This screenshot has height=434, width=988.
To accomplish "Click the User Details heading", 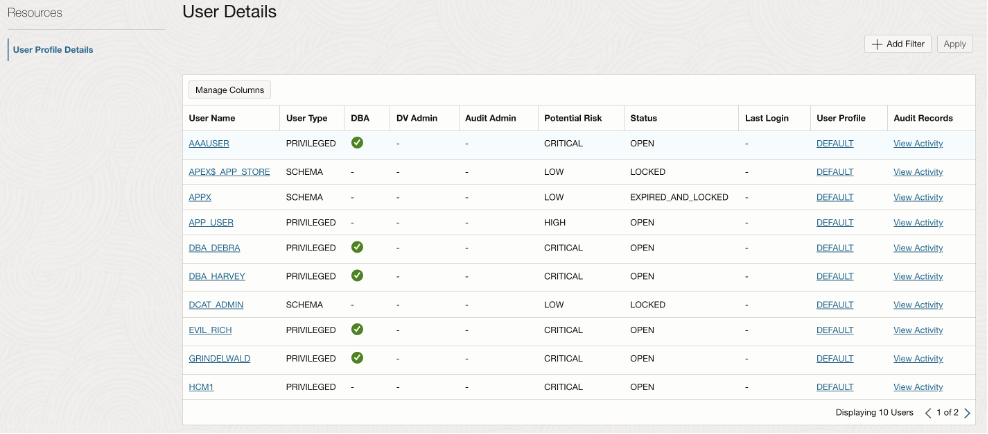I will (x=229, y=11).
